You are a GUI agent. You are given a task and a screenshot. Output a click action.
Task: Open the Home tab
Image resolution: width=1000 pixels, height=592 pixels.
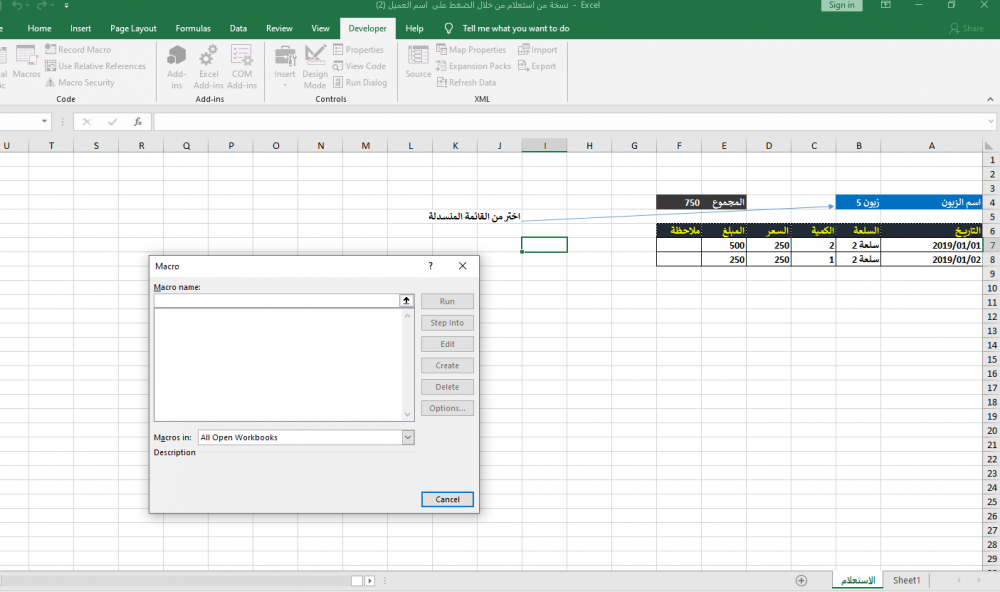40,28
